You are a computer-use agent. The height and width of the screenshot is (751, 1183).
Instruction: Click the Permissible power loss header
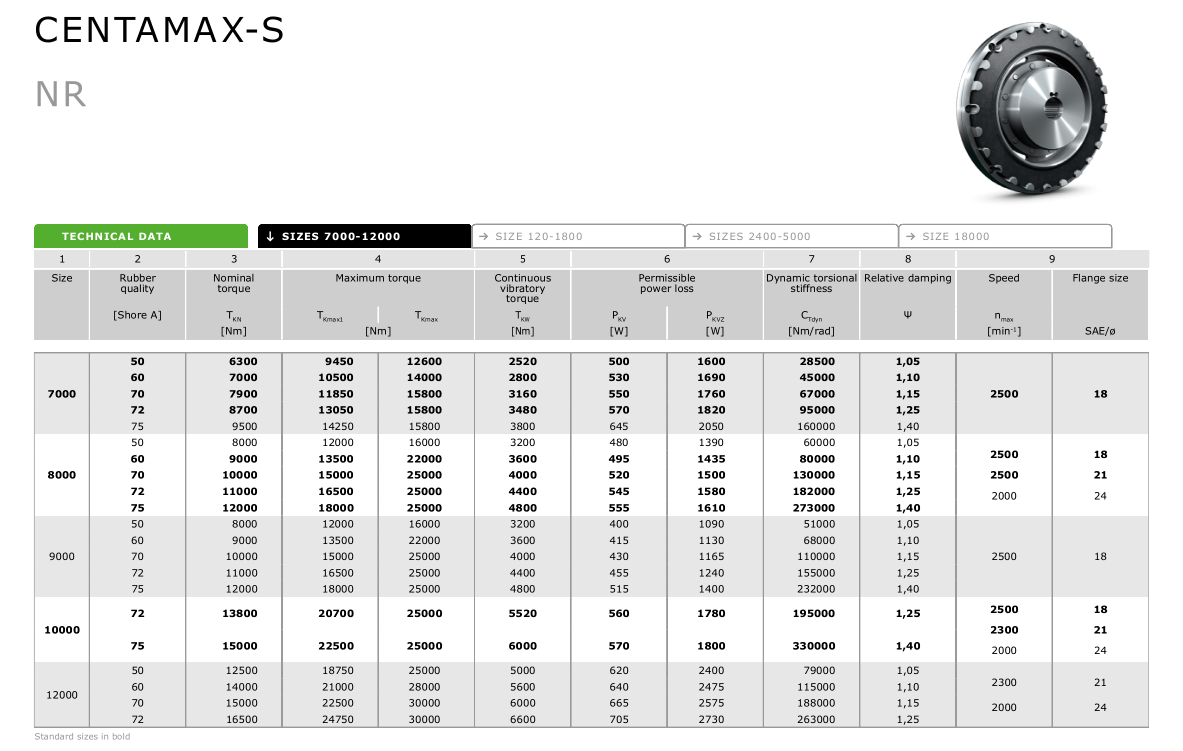click(x=667, y=283)
